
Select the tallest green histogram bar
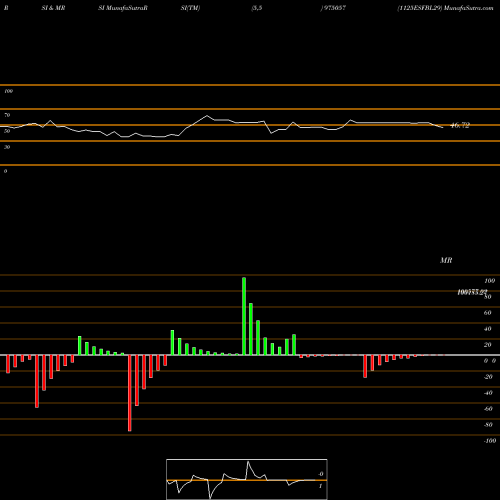[244, 316]
